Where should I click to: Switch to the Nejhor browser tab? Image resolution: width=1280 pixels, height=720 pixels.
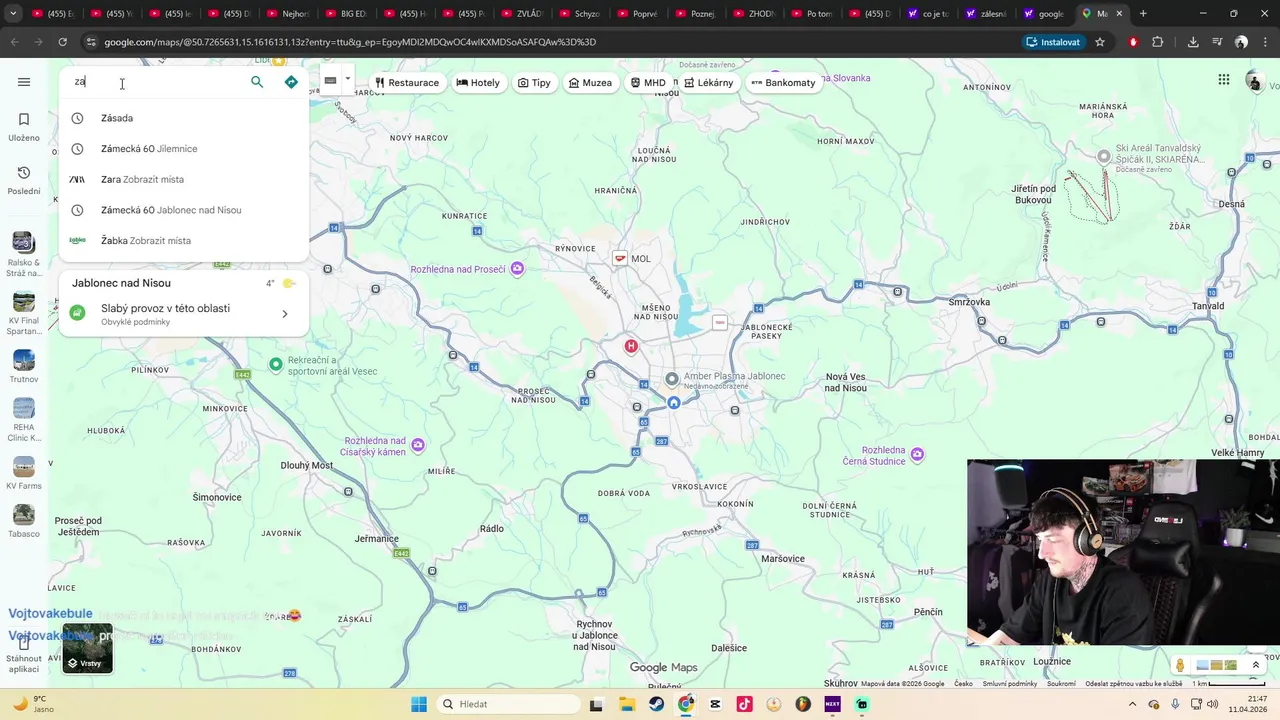tap(290, 14)
